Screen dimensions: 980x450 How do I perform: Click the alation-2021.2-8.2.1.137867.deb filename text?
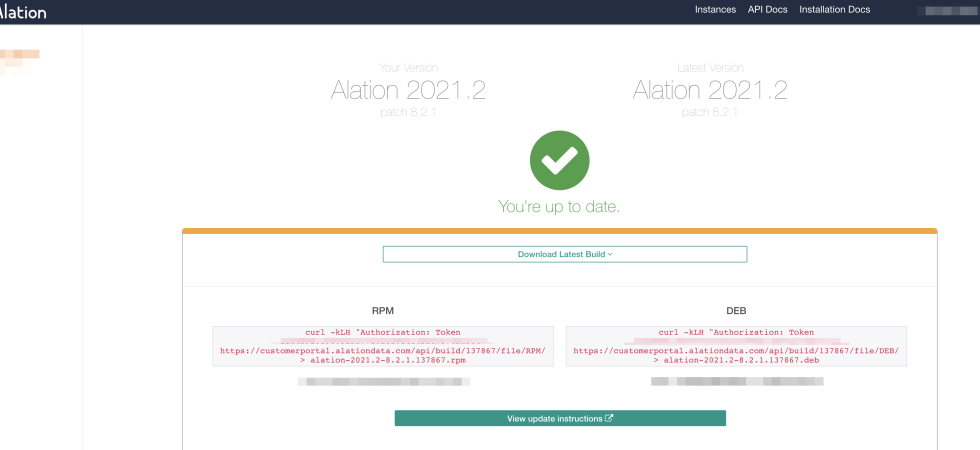tap(741, 361)
